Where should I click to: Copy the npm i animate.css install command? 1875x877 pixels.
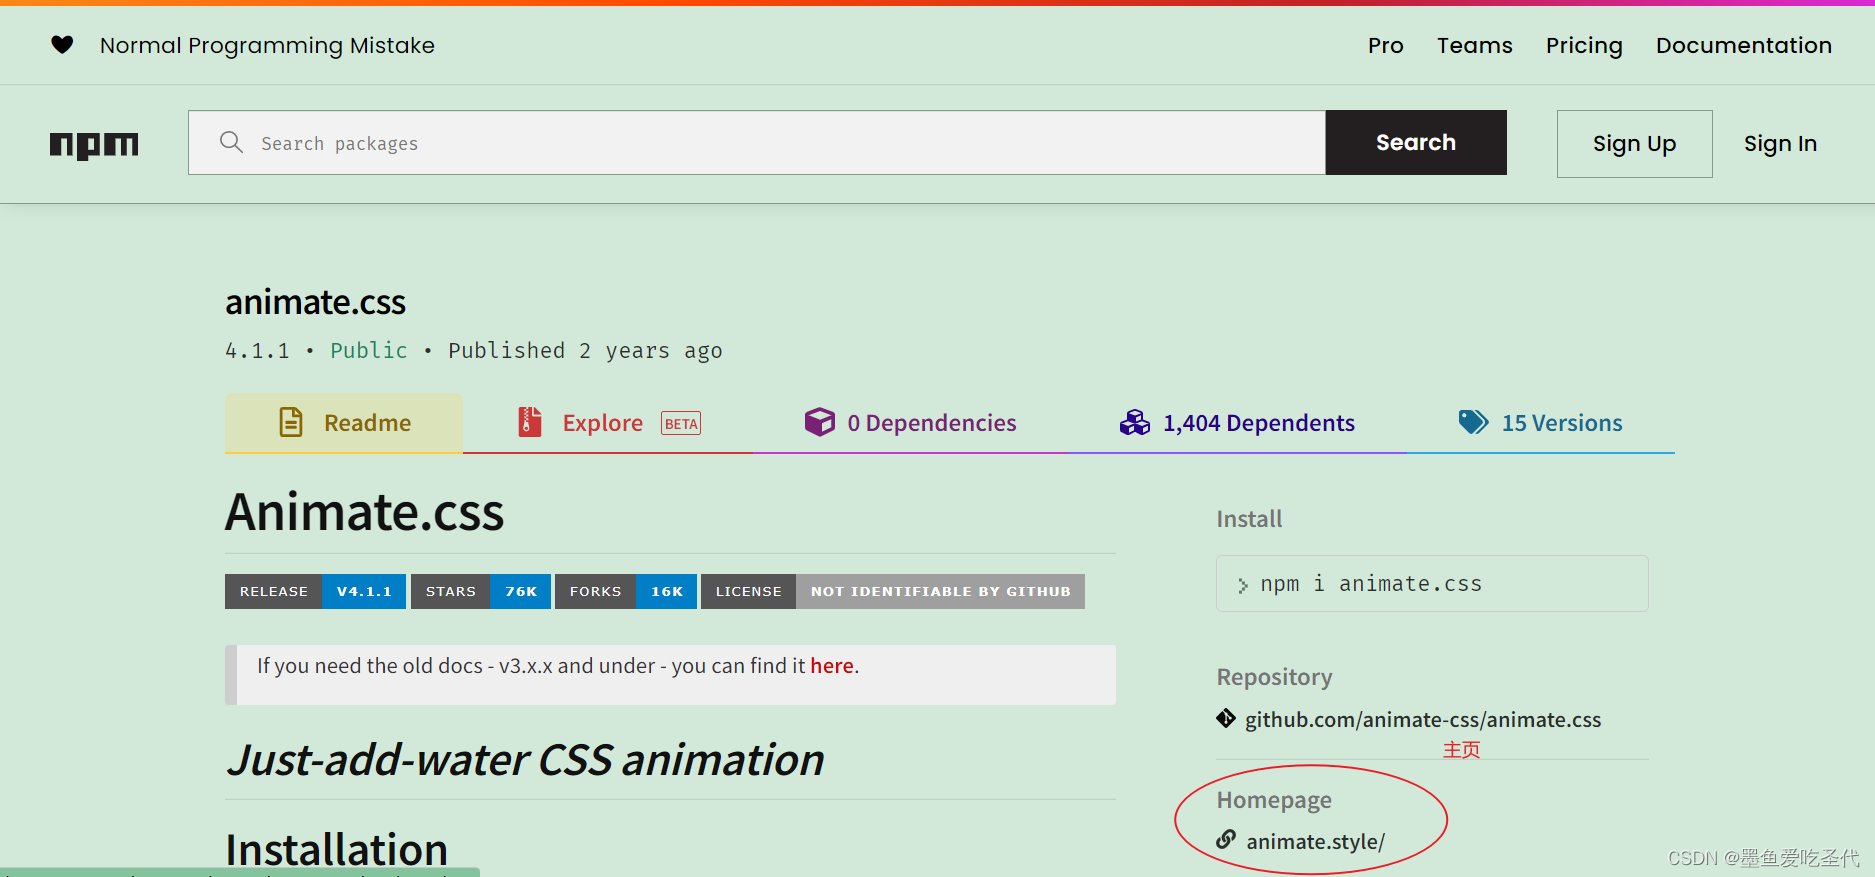pyautogui.click(x=1432, y=583)
